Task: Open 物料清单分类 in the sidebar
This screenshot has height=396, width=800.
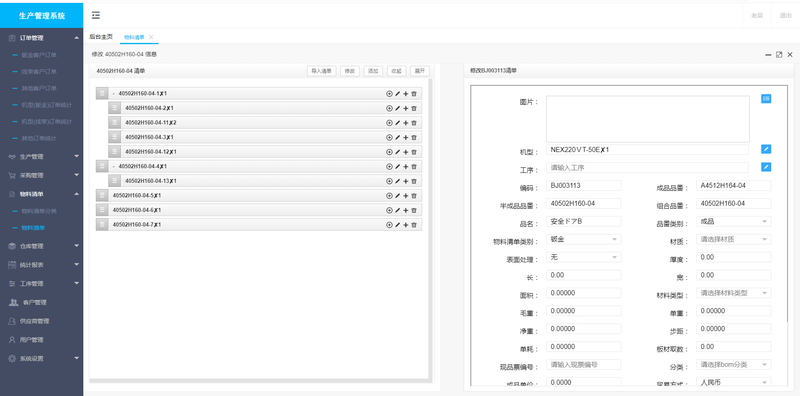Action: (x=39, y=211)
